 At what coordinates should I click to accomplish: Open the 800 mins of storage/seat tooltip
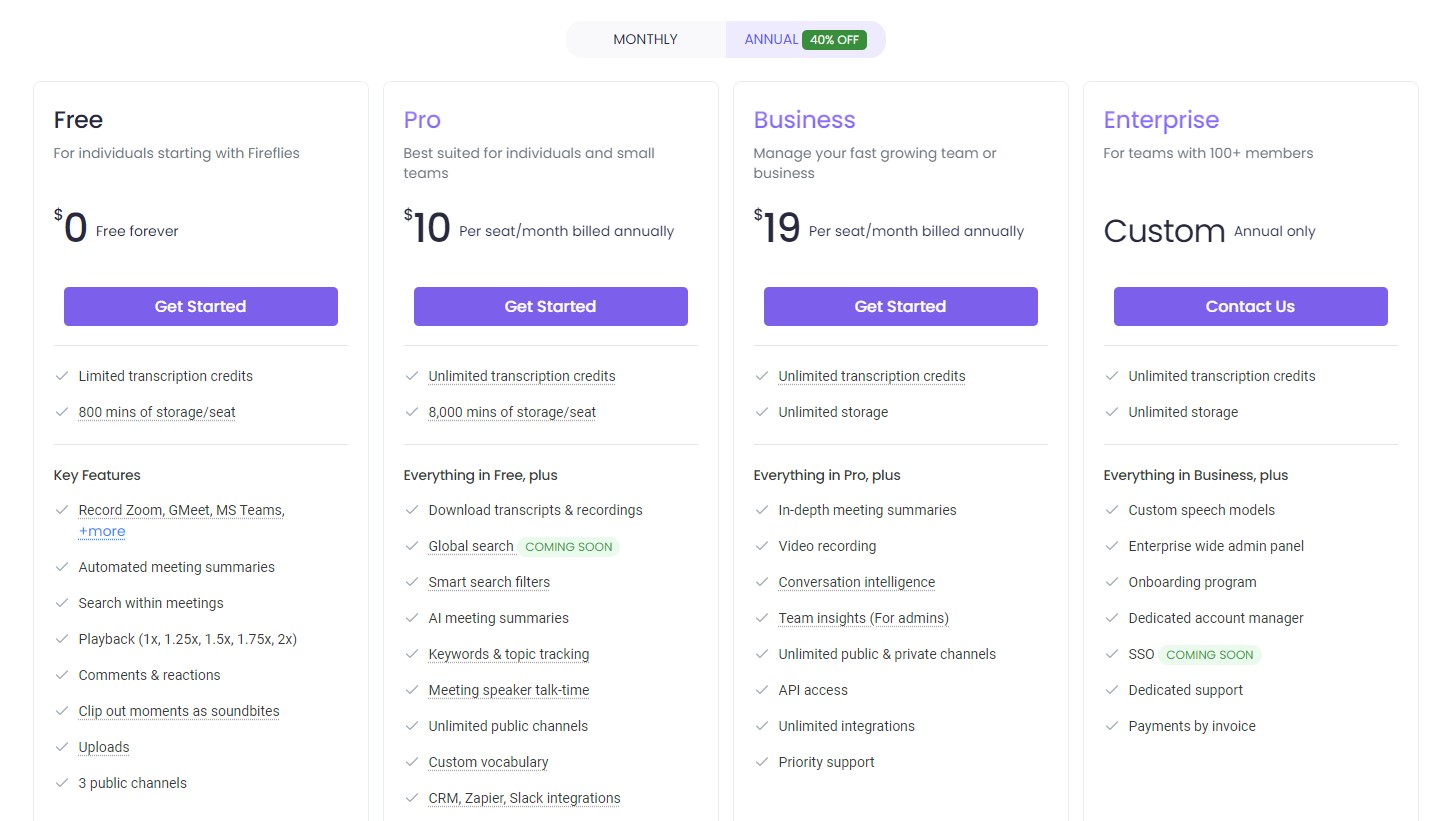[x=157, y=412]
